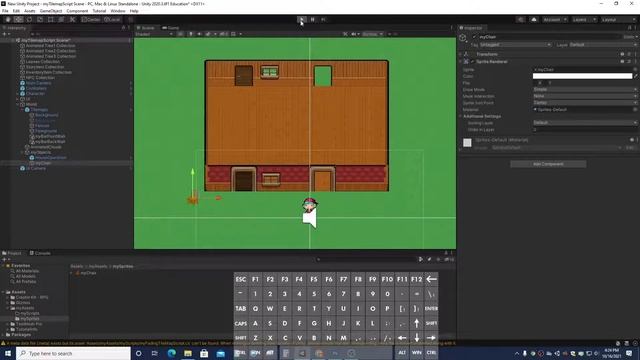
Task: Open the Sorting Layer dropdown
Action: click(585, 122)
